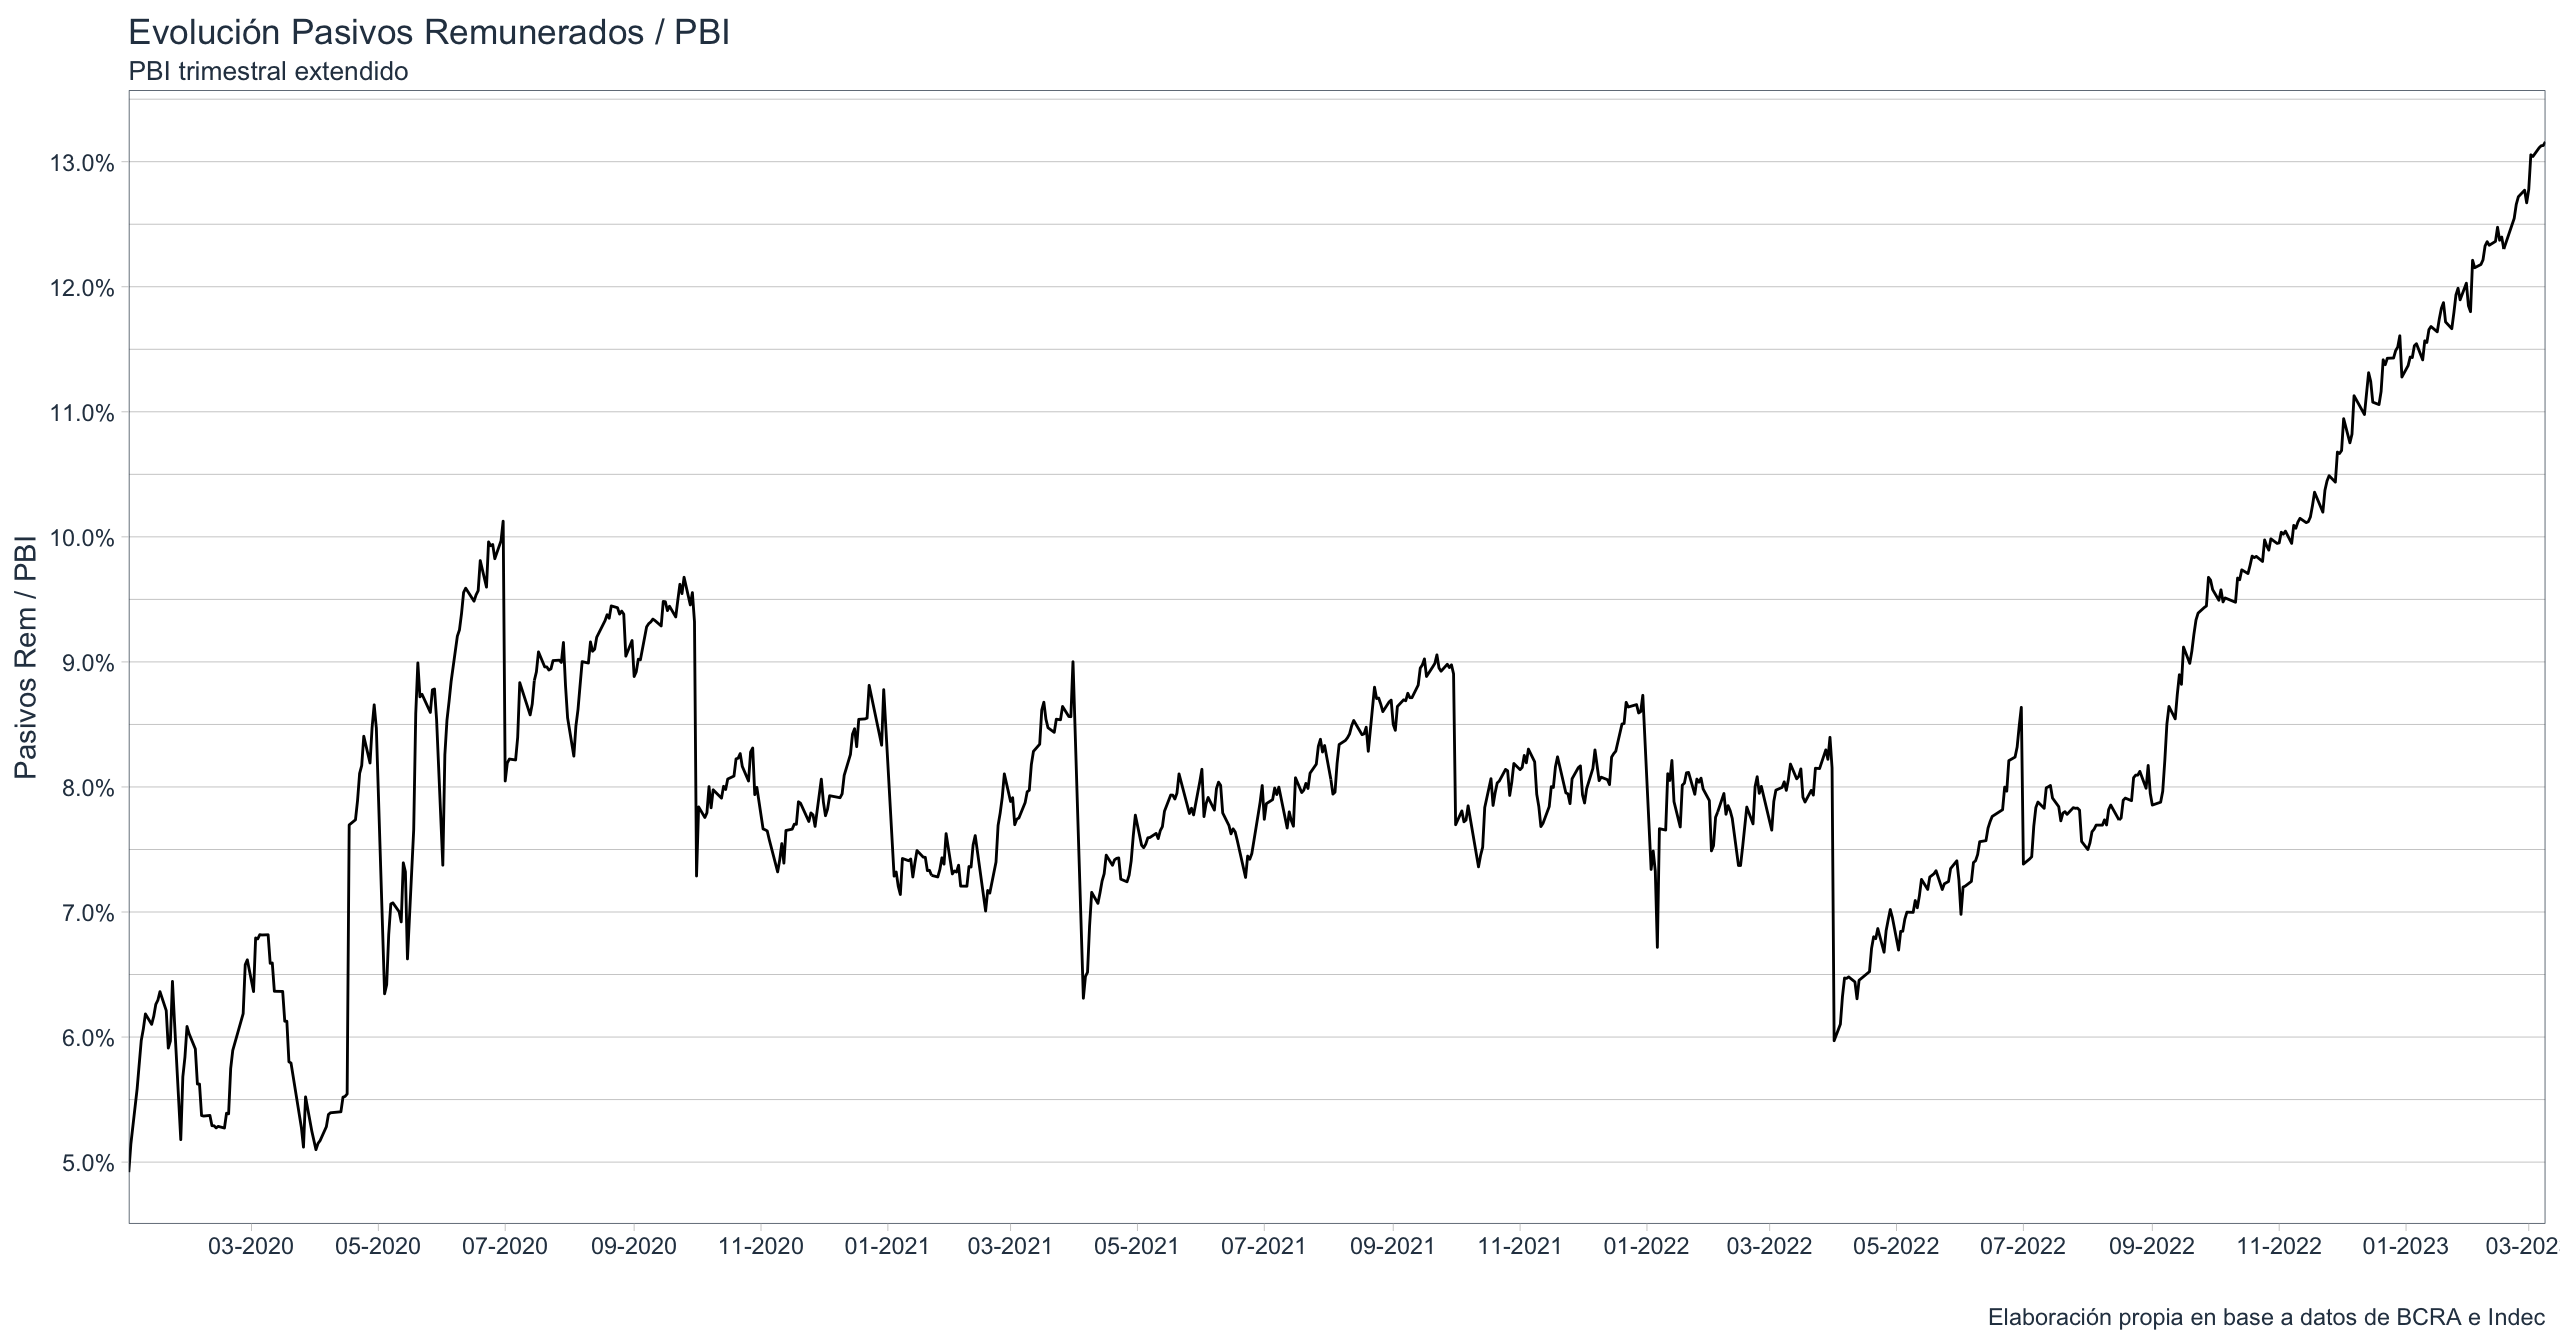
Task: Click the 03-2020 date label on x-axis
Action: click(x=250, y=1246)
